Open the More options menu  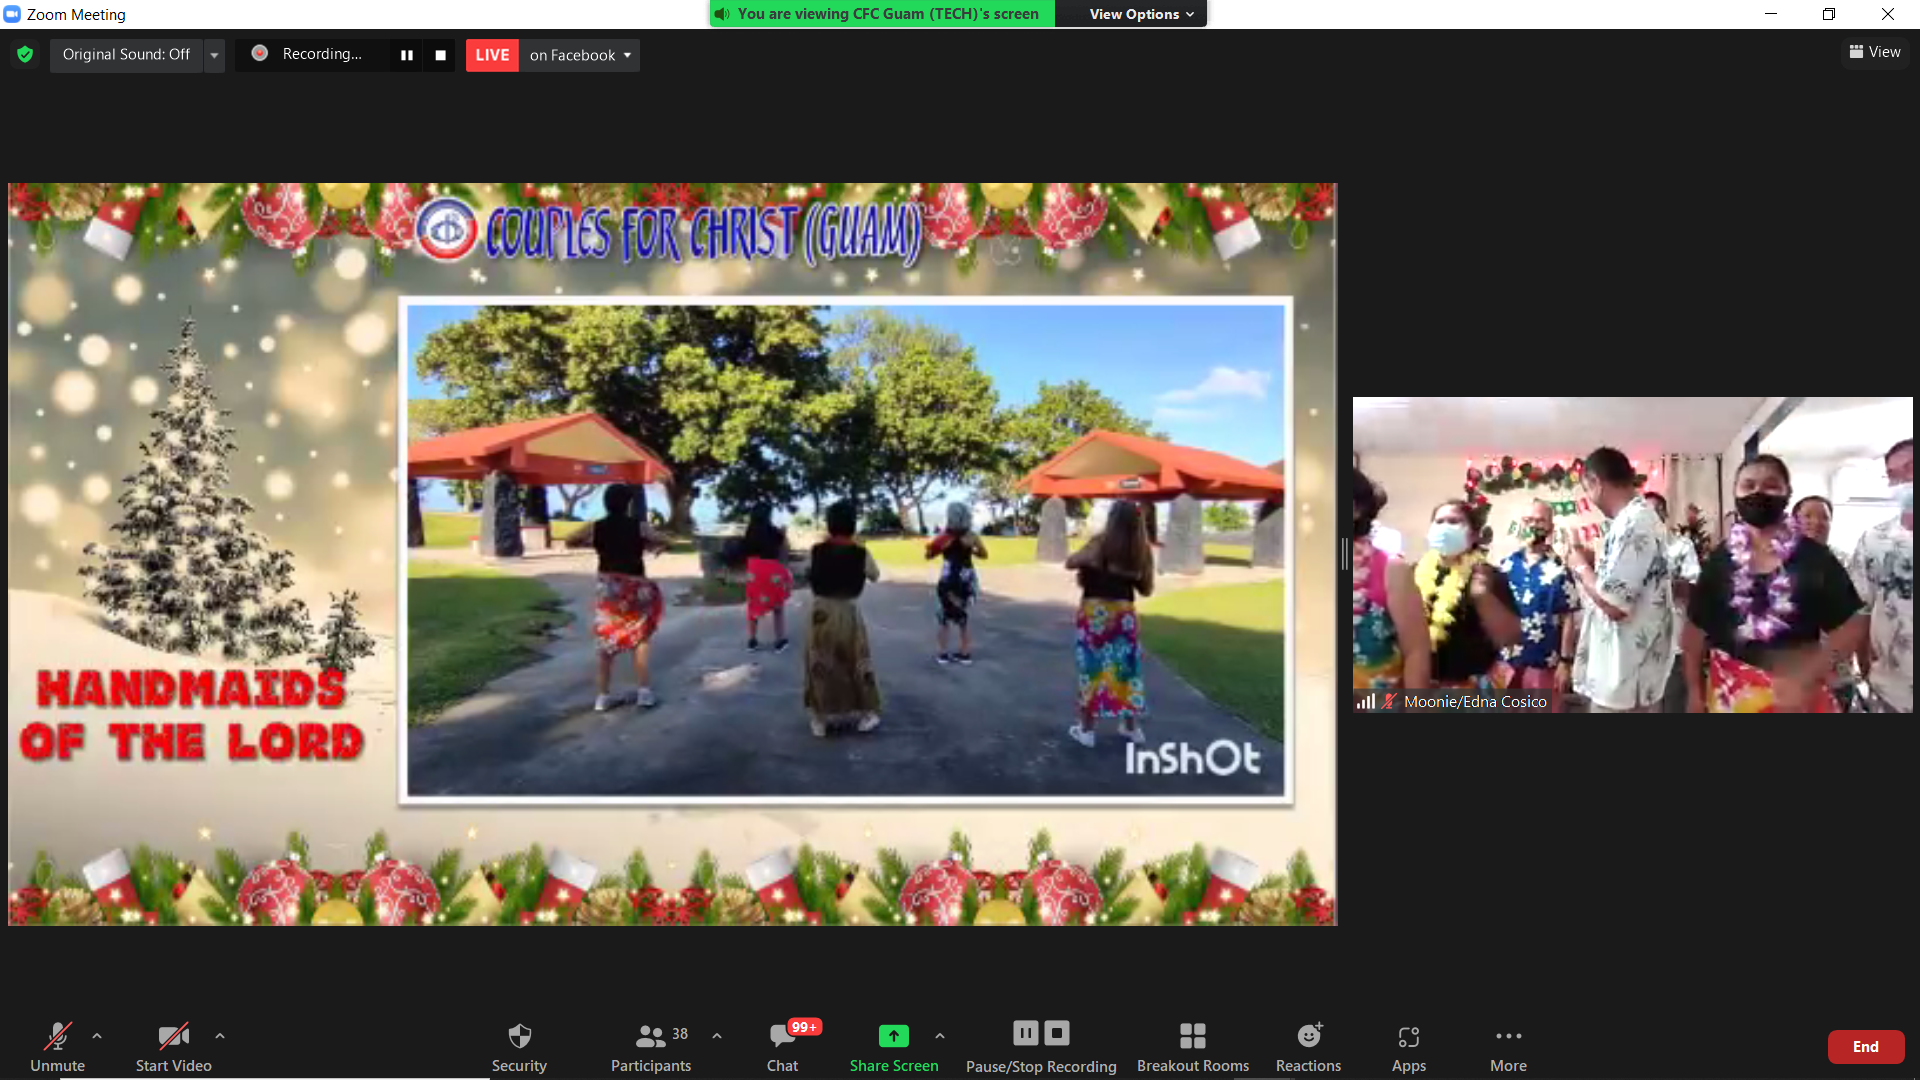point(1509,1046)
